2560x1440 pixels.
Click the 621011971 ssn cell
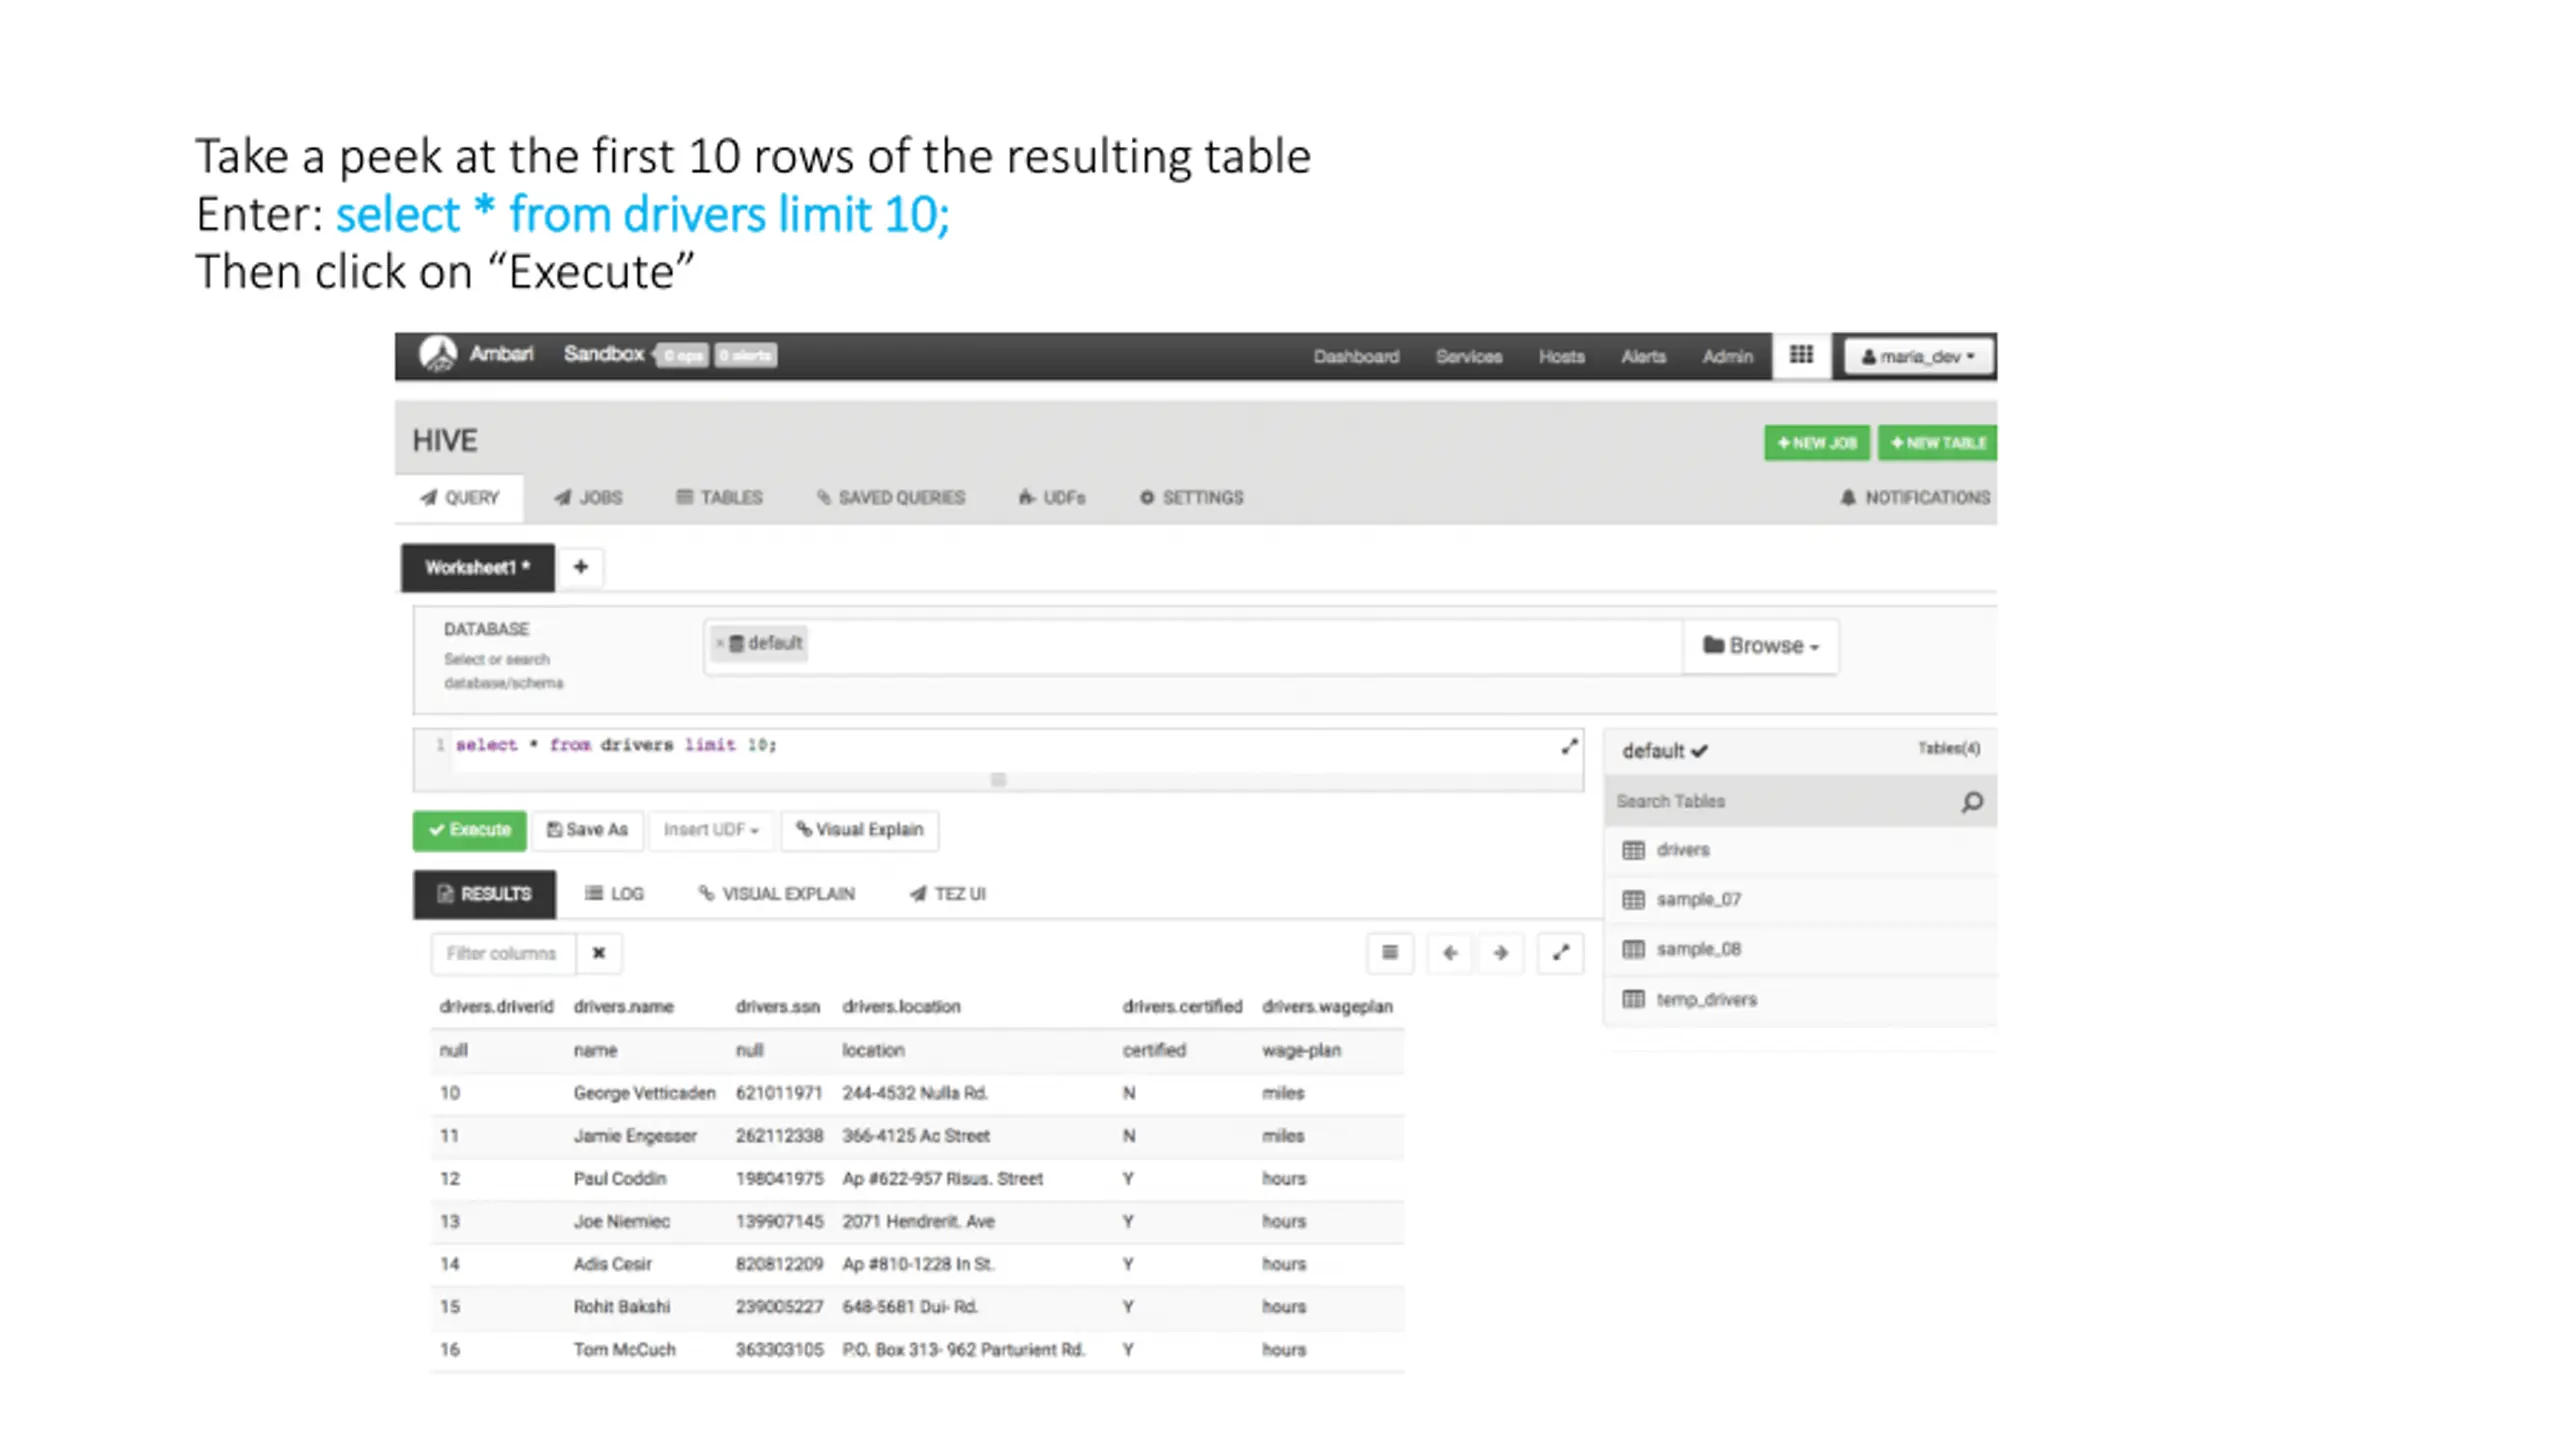(778, 1093)
